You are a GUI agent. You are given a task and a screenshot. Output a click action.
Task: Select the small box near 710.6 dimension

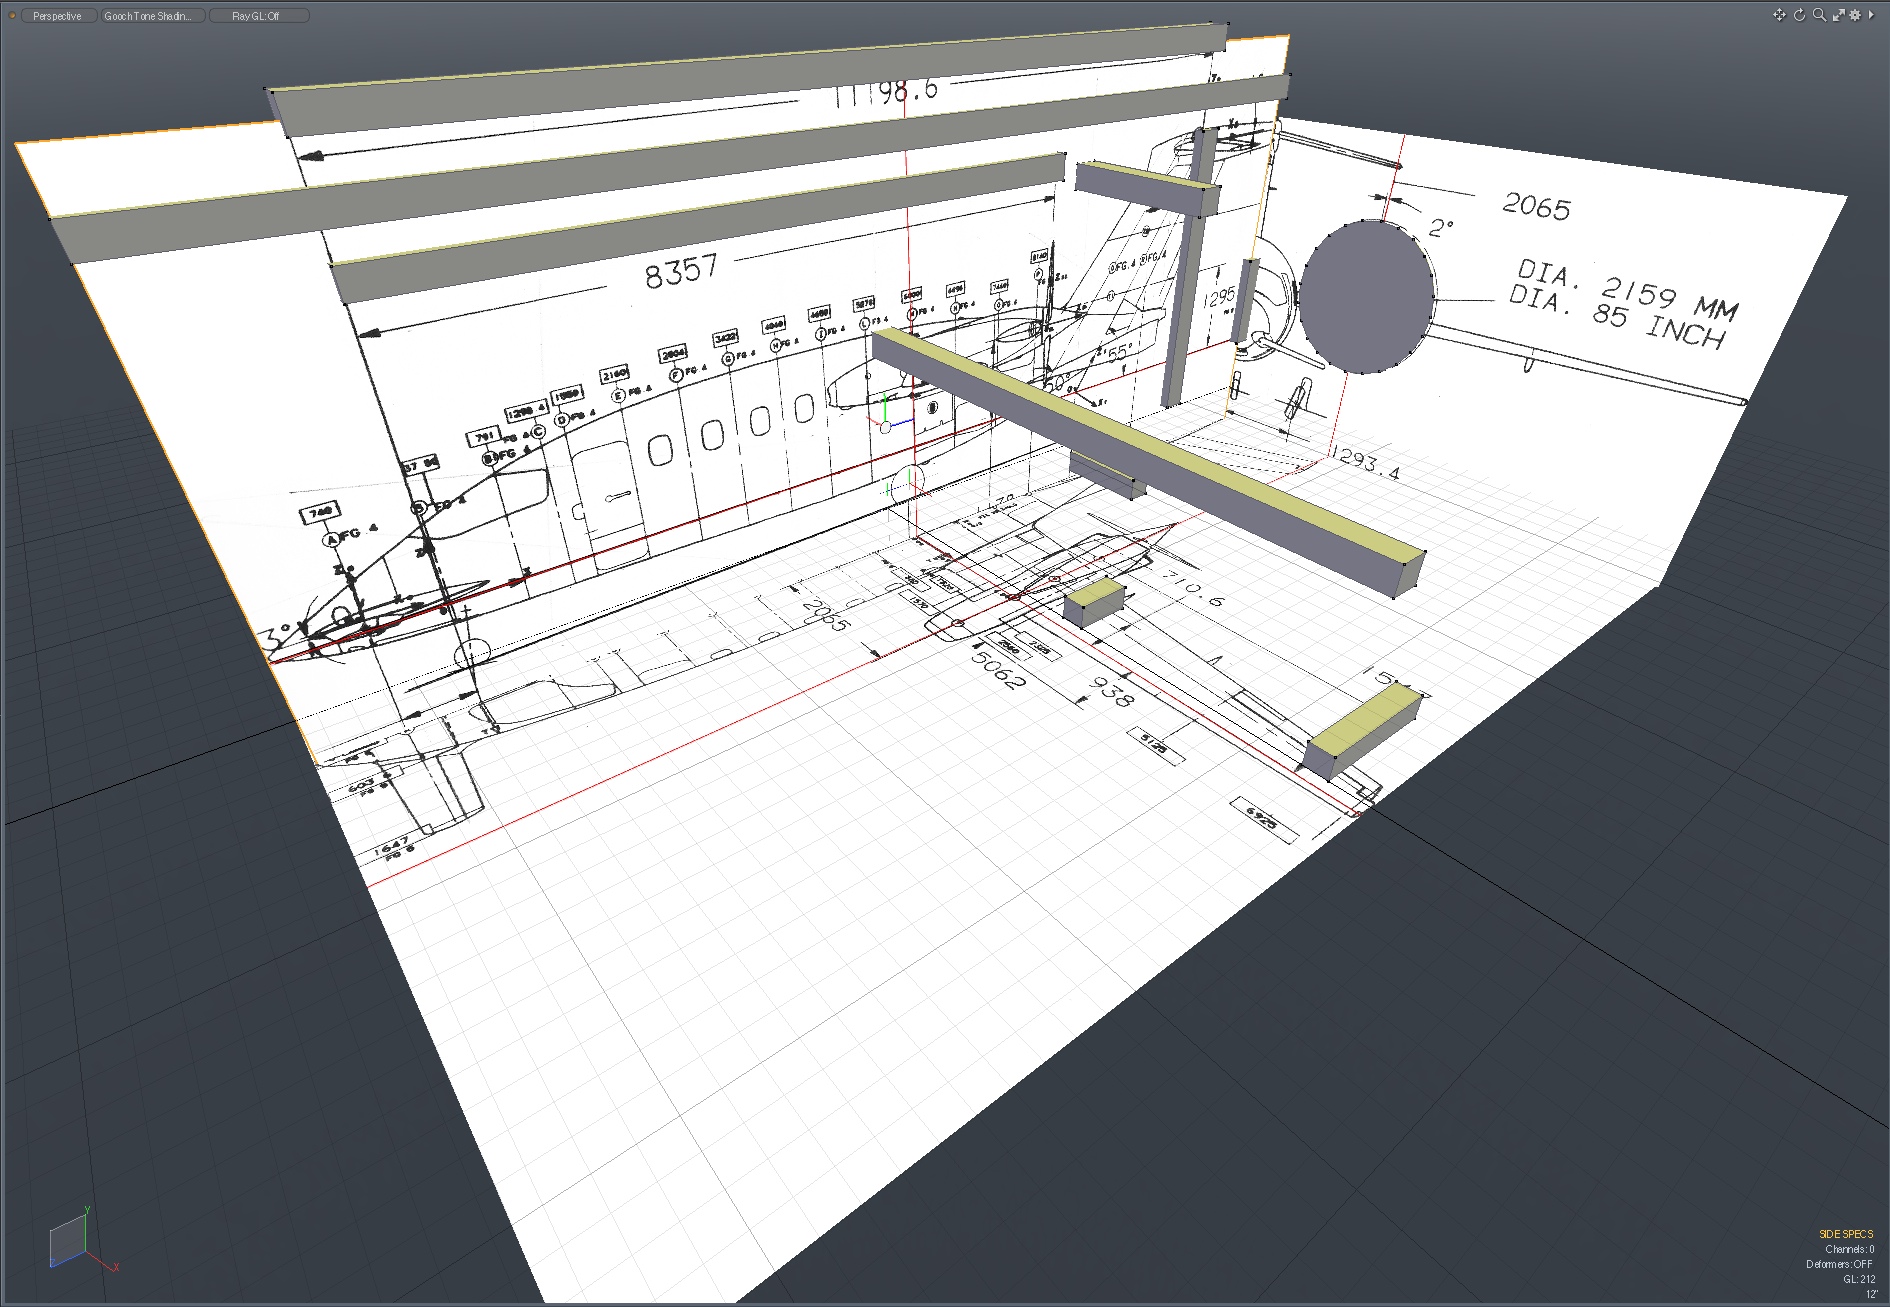coord(1094,603)
